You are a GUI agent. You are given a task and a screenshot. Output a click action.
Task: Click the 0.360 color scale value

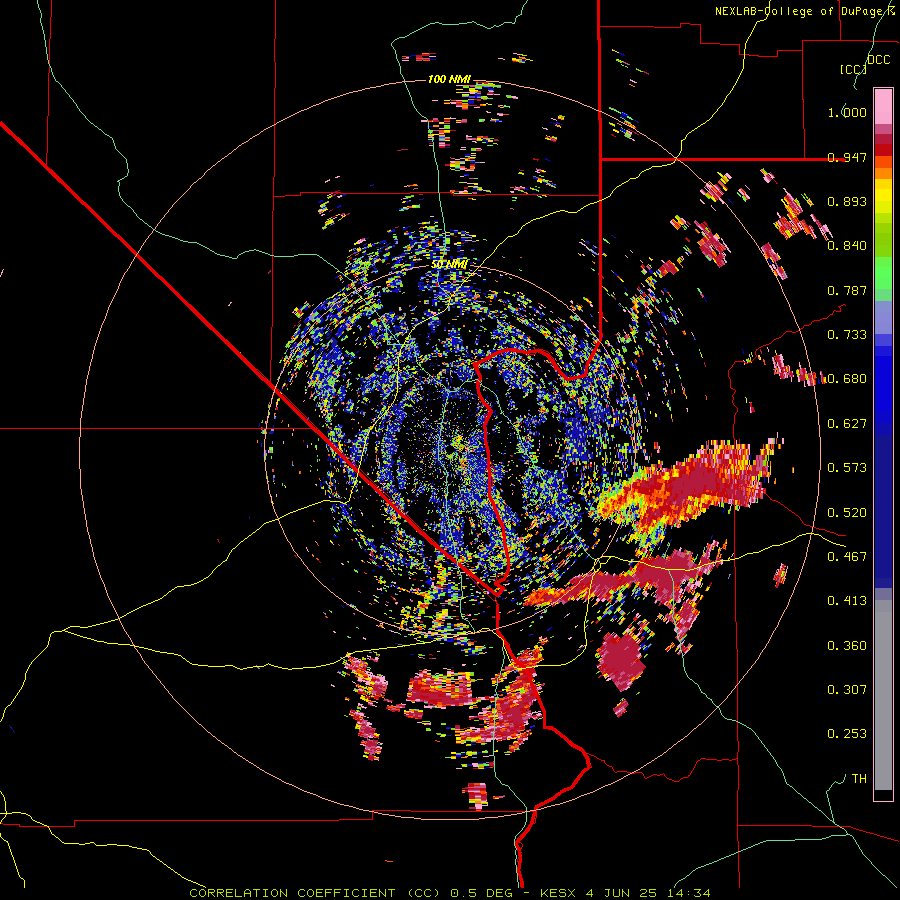click(847, 646)
